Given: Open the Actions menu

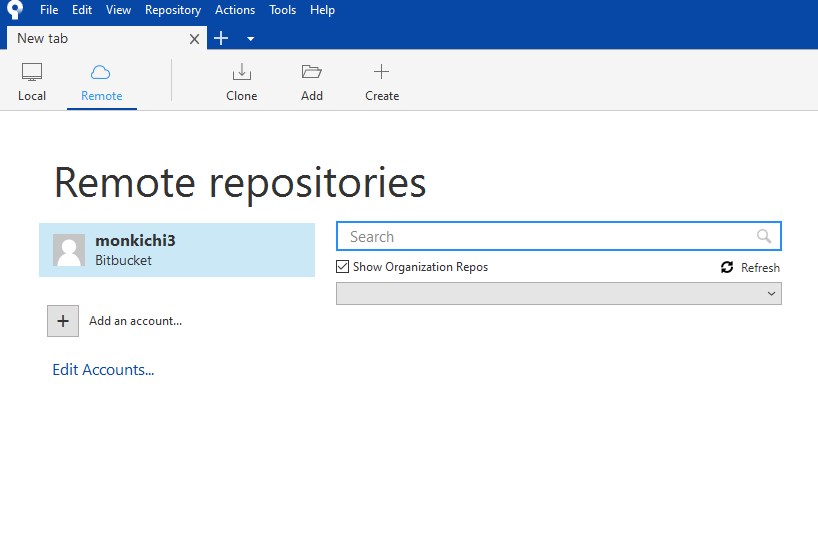Looking at the screenshot, I should point(235,10).
